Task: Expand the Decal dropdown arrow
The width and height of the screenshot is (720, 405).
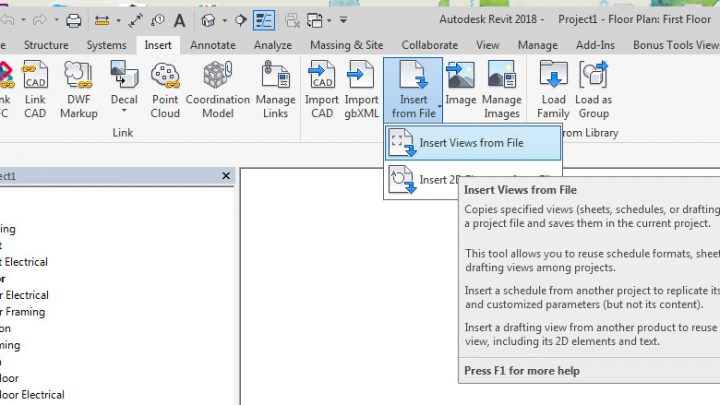Action: click(124, 111)
